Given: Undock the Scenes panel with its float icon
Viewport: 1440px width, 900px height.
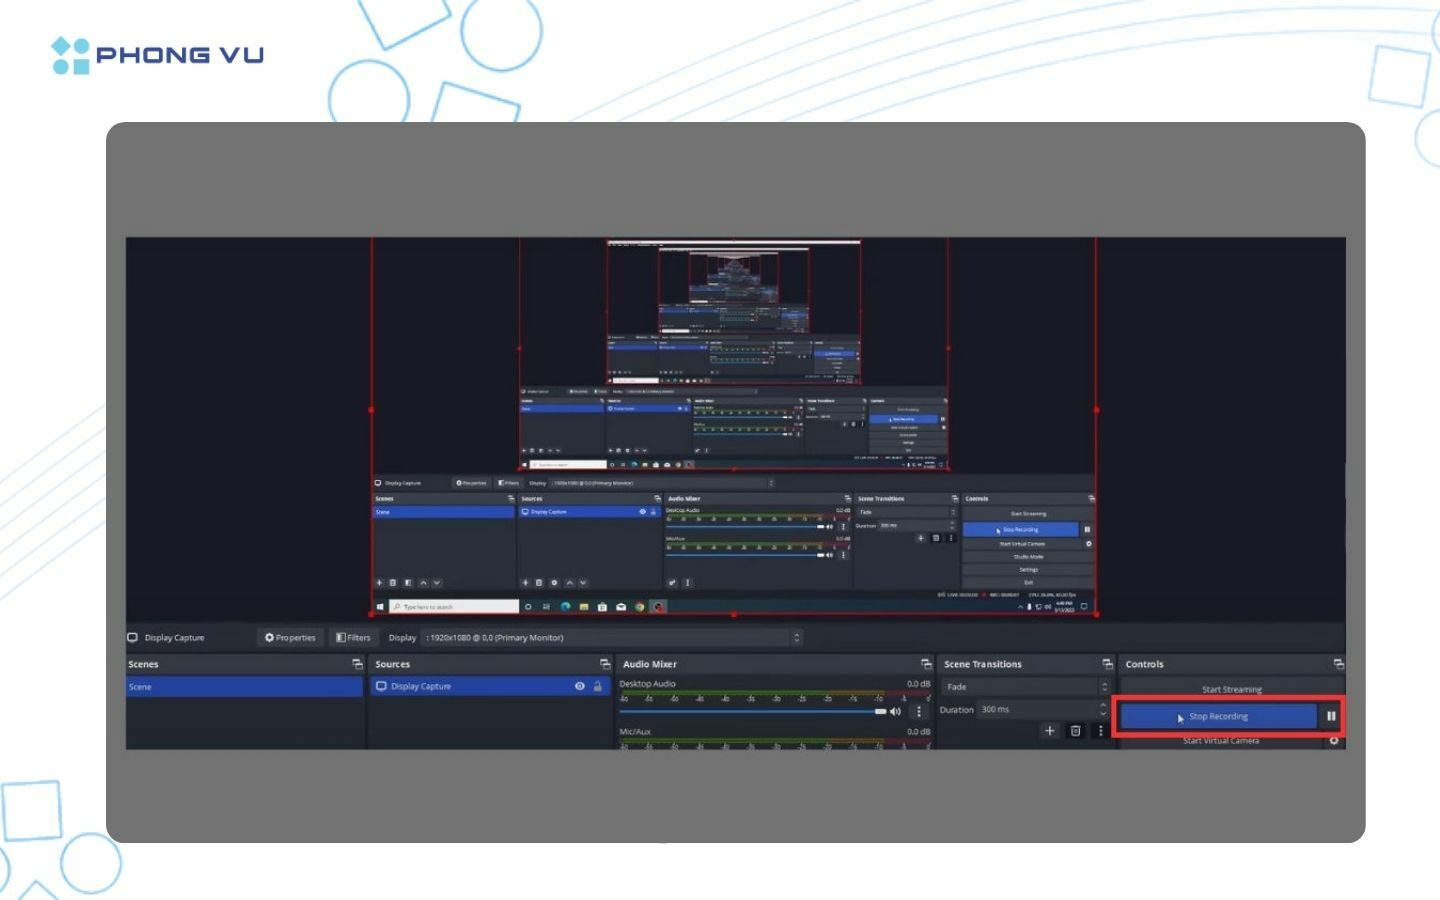Looking at the screenshot, I should pos(357,664).
